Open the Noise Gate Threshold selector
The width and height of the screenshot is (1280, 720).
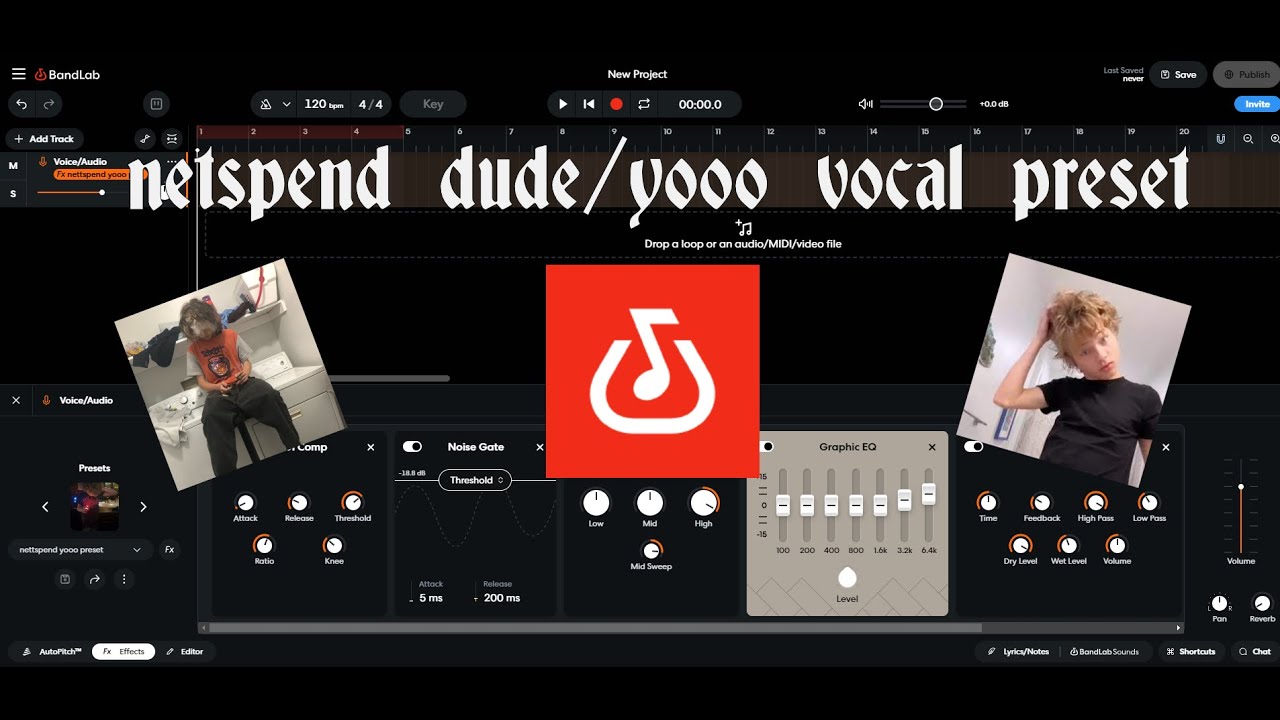pyautogui.click(x=475, y=480)
